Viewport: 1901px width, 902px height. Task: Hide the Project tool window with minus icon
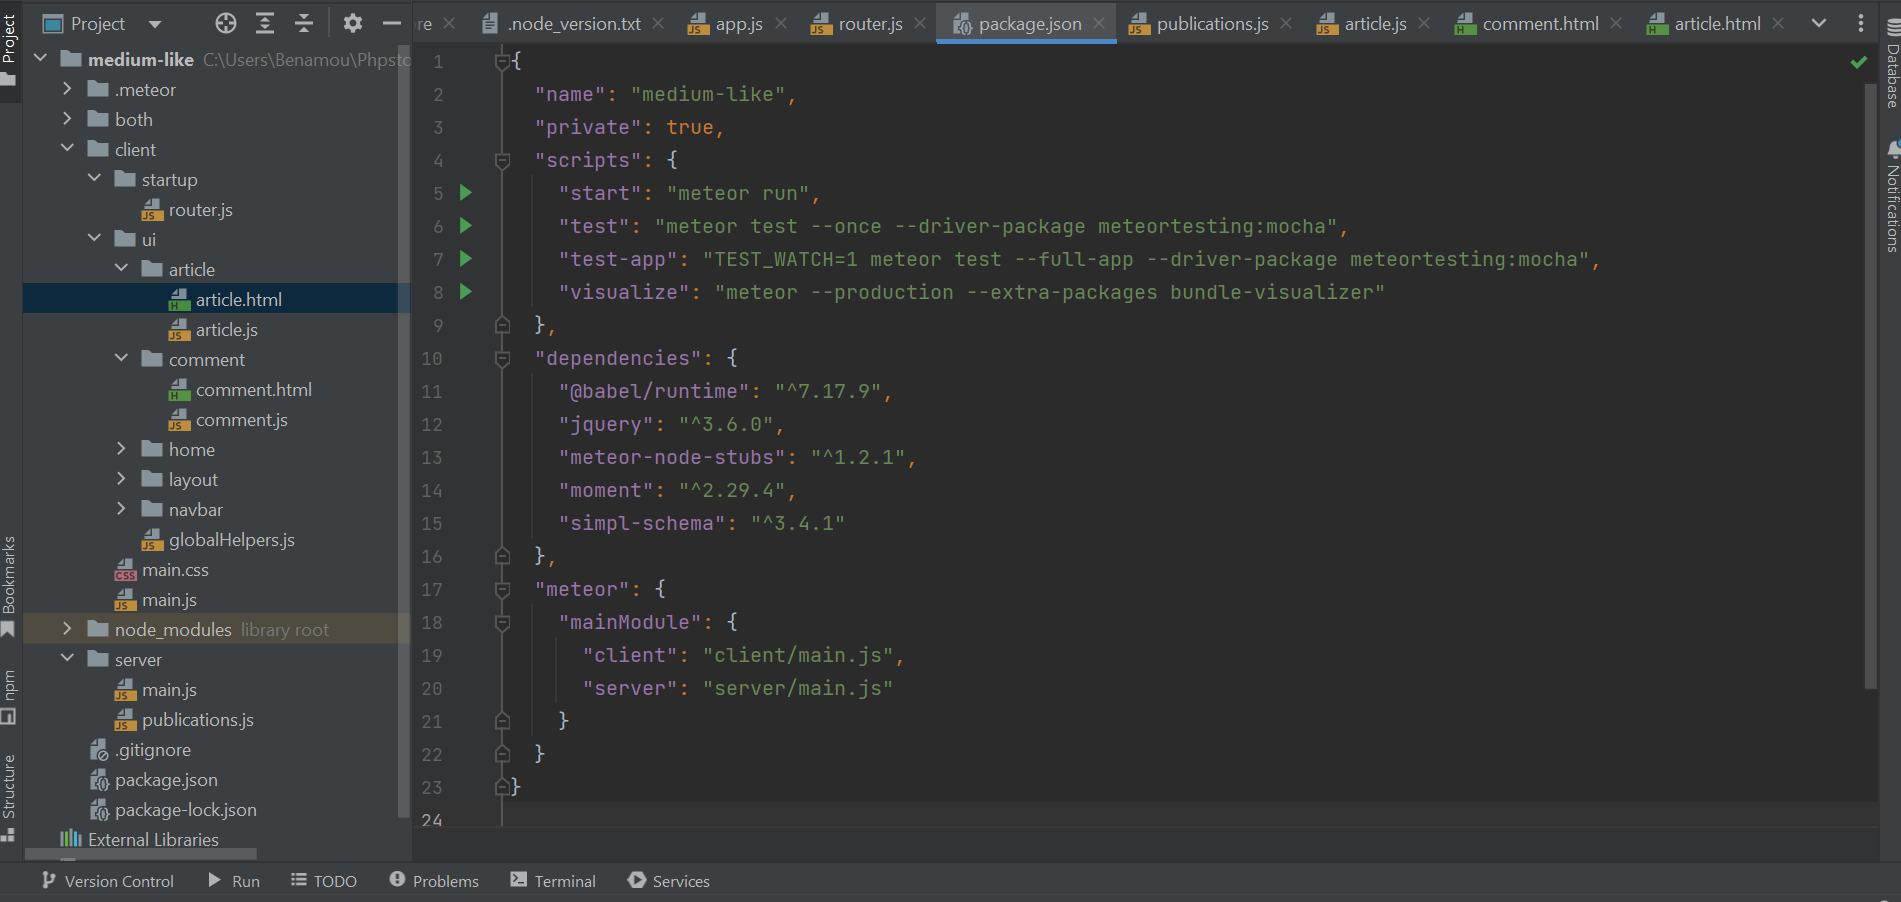[392, 23]
